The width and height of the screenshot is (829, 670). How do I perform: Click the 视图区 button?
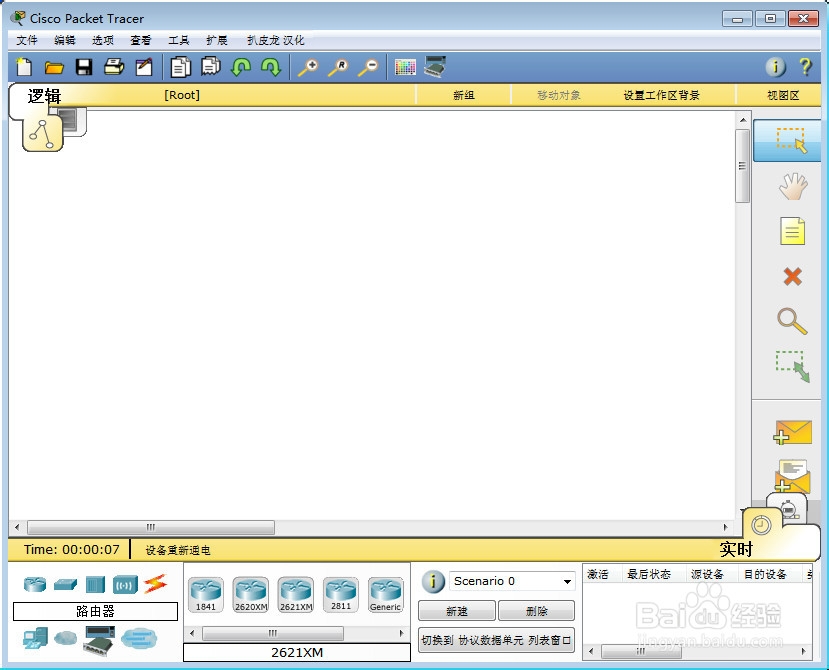point(783,95)
